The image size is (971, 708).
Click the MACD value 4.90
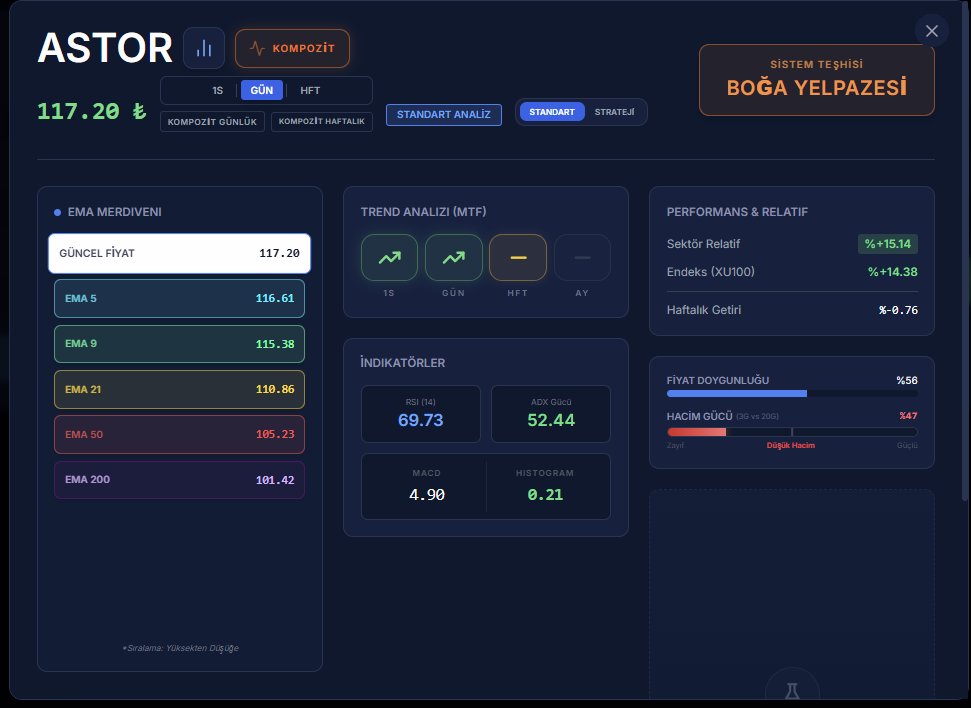pos(427,494)
